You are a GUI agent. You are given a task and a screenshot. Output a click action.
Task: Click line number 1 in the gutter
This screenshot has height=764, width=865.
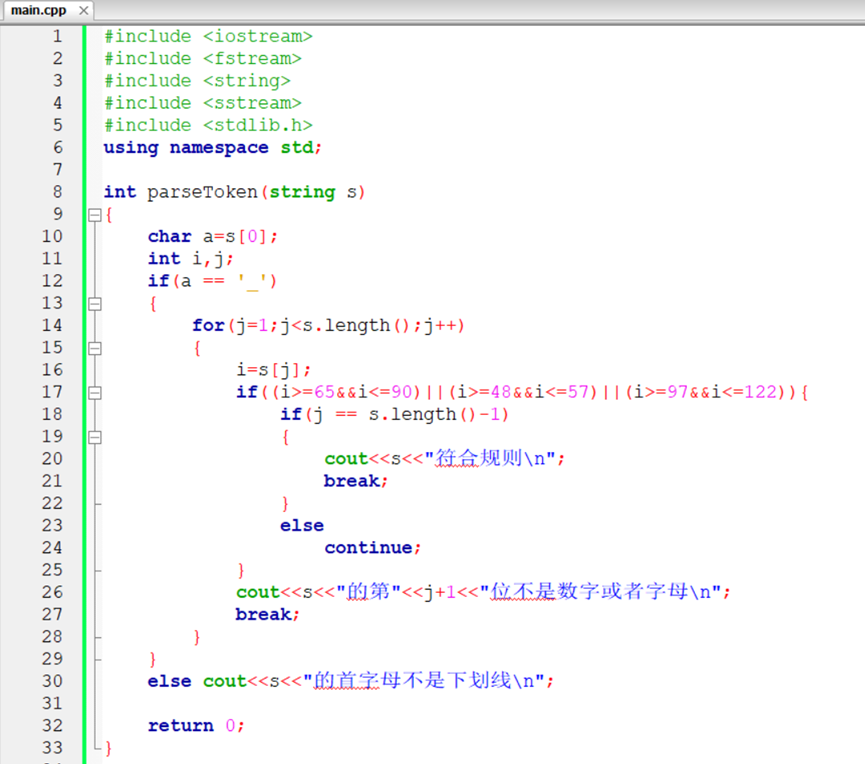[57, 36]
